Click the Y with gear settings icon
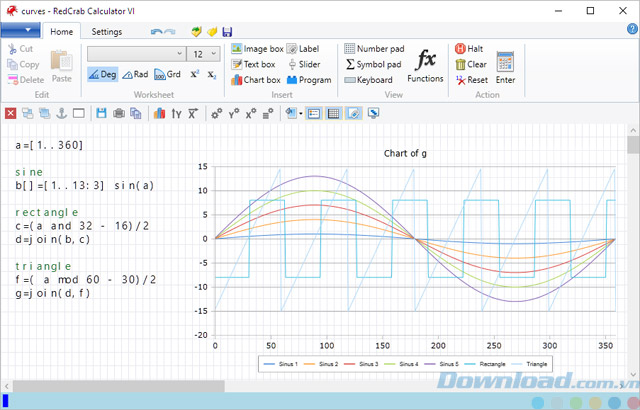Viewport: 640px width, 410px height. coord(234,113)
